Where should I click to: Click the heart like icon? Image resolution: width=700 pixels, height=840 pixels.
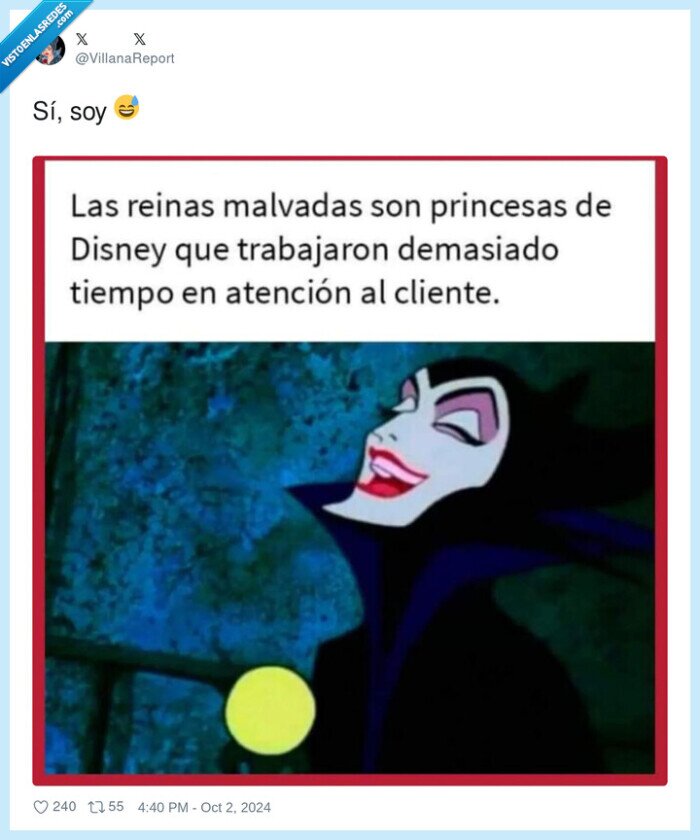coord(41,807)
